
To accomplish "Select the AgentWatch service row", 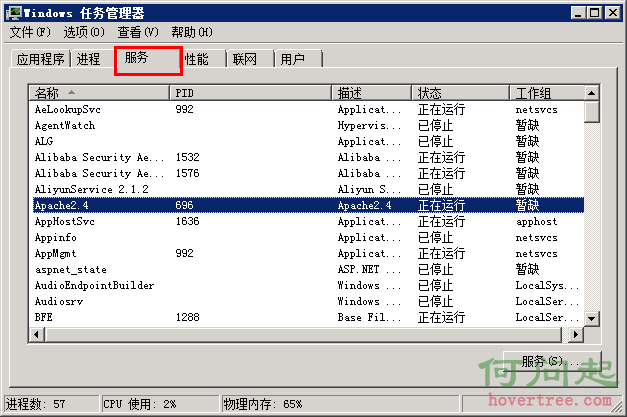I will pos(307,125).
